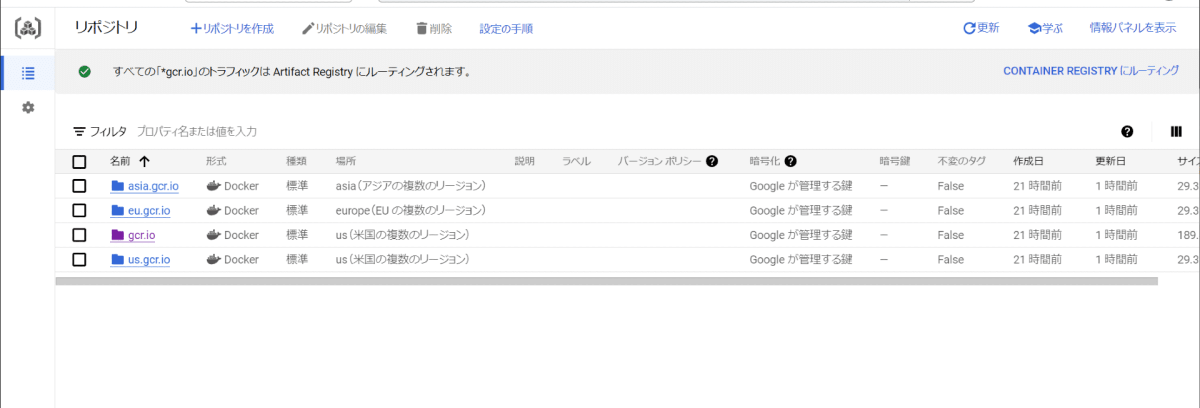1200x408 pixels.
Task: Open the help icon above the table
Action: point(1127,131)
